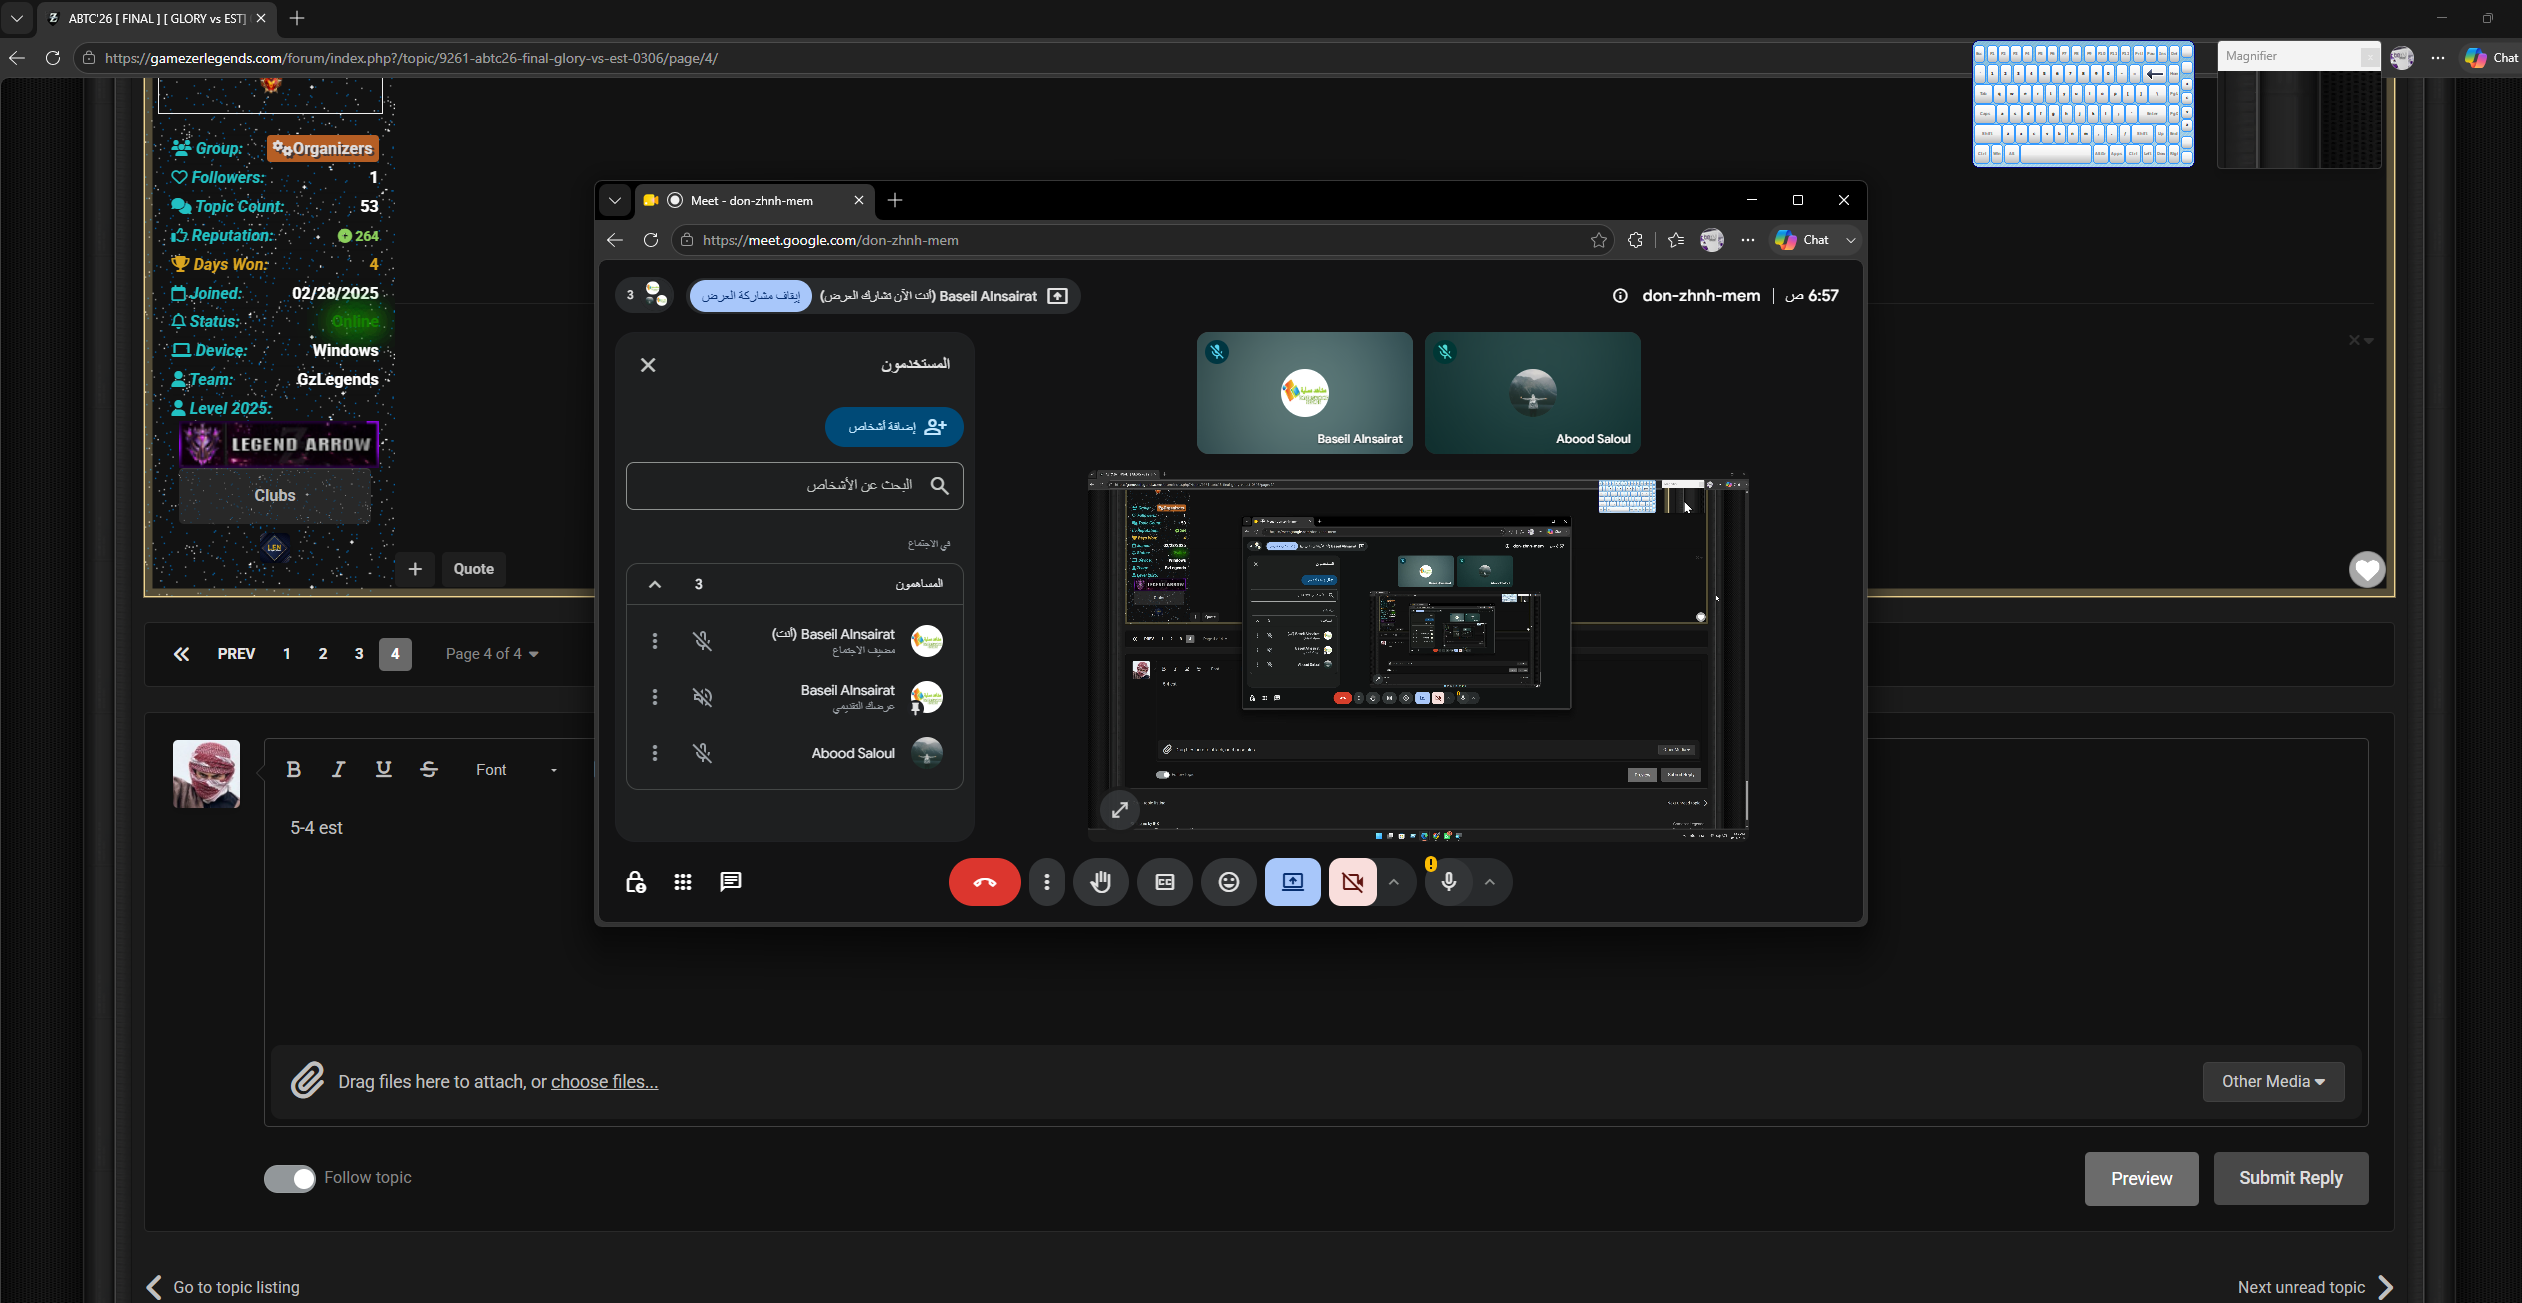Mute Abood Saloul in participants list
The image size is (2522, 1303).
(x=703, y=753)
